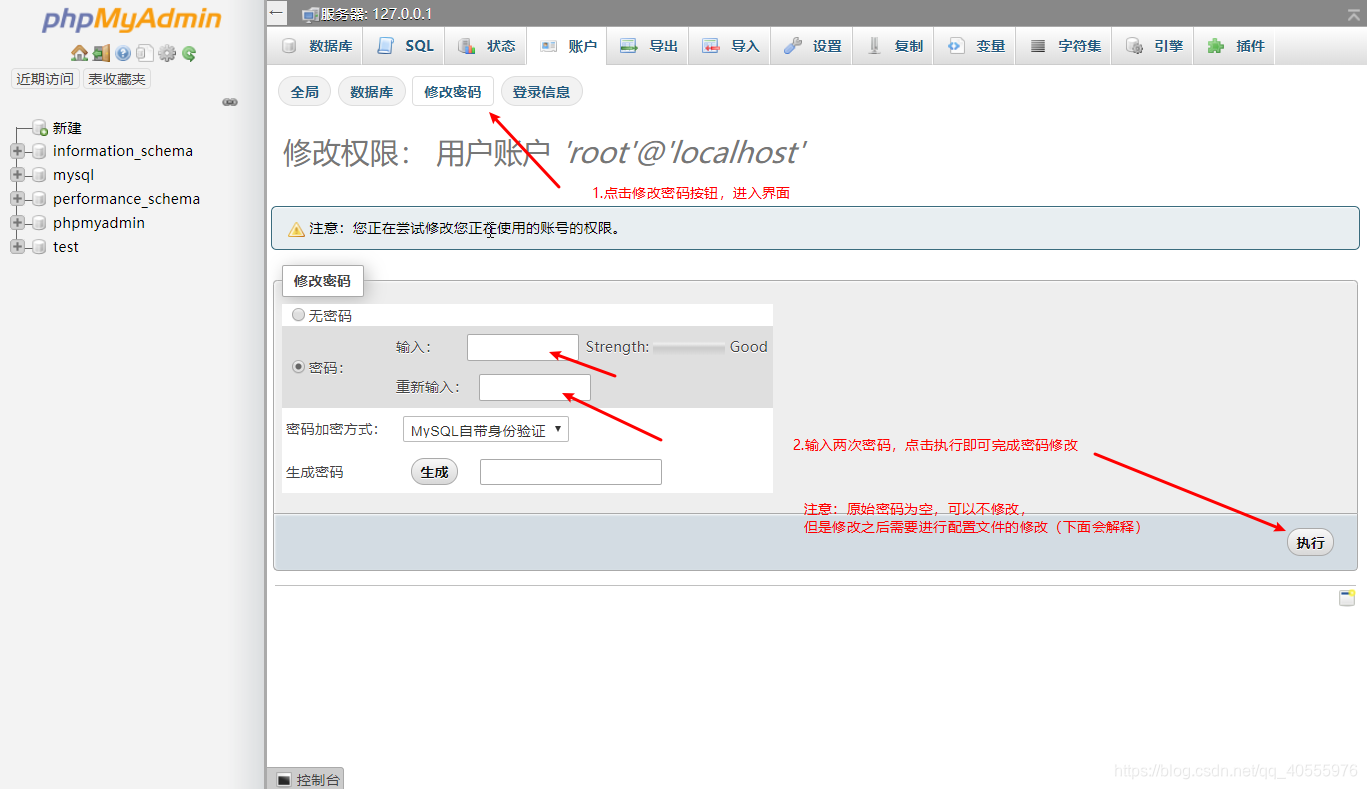
Task: Click the 'root'@'localhost' account link
Action: tap(685, 152)
